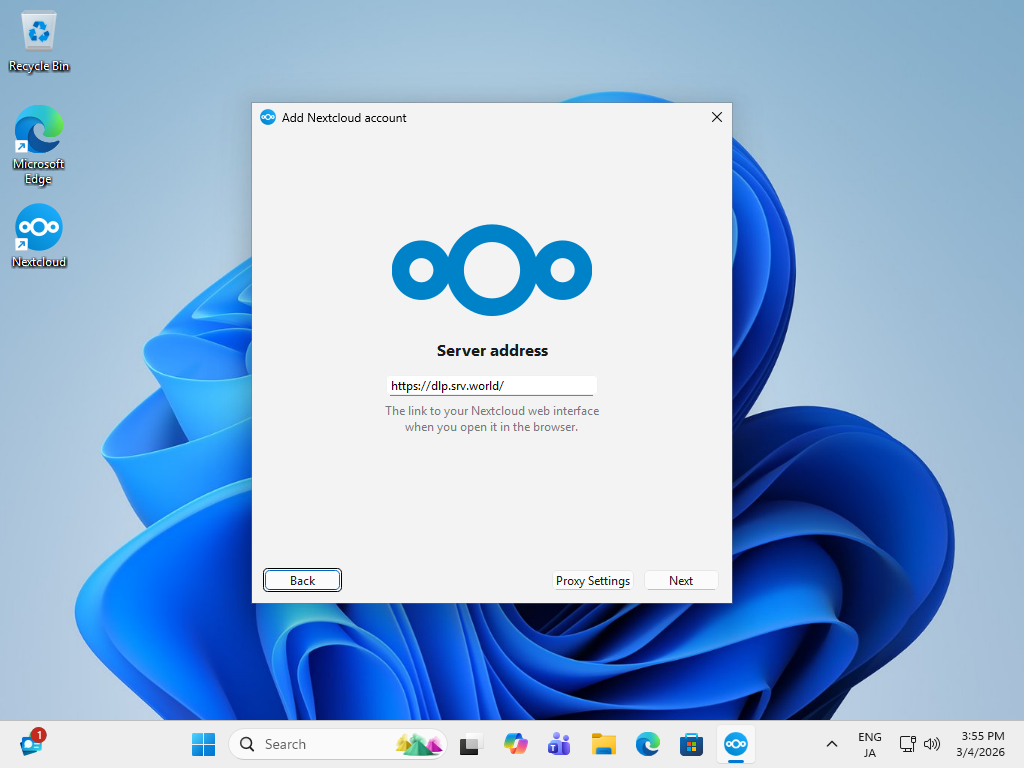Click the 'link to your Nextcloud web interface' hint text
1024x768 pixels.
tap(492, 419)
